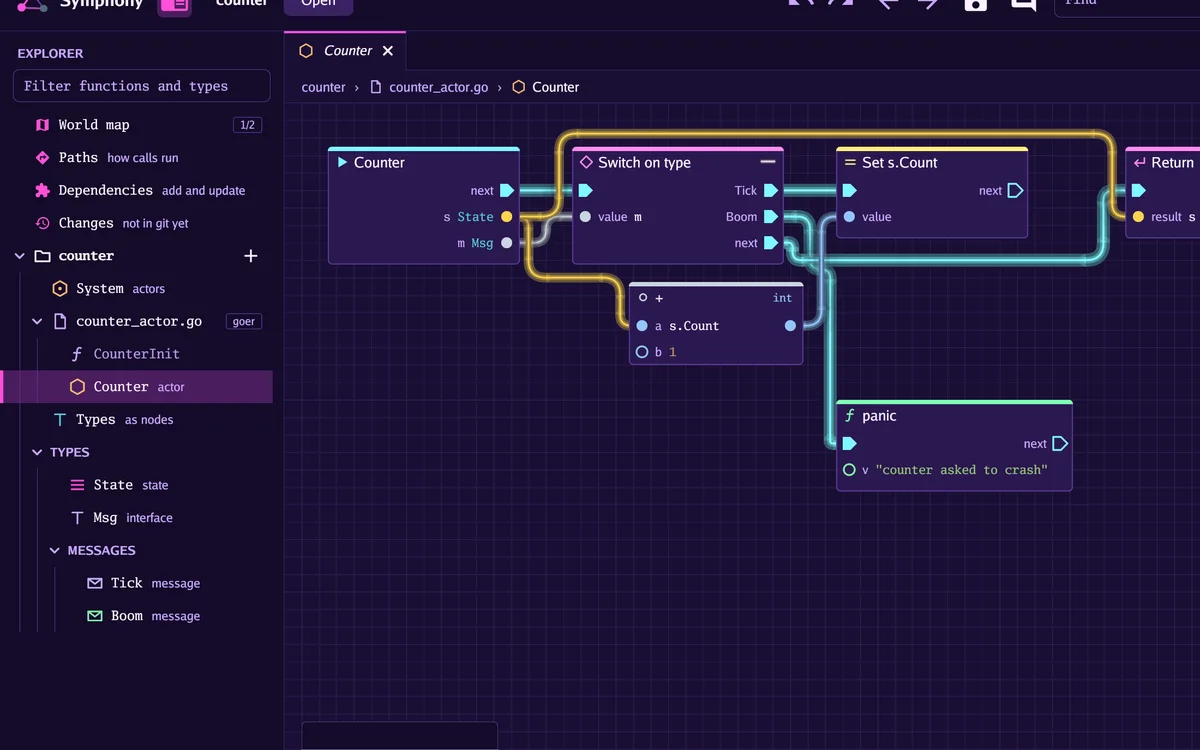Click the "counter asked to crash" value
1200x750 pixels.
coord(961,470)
